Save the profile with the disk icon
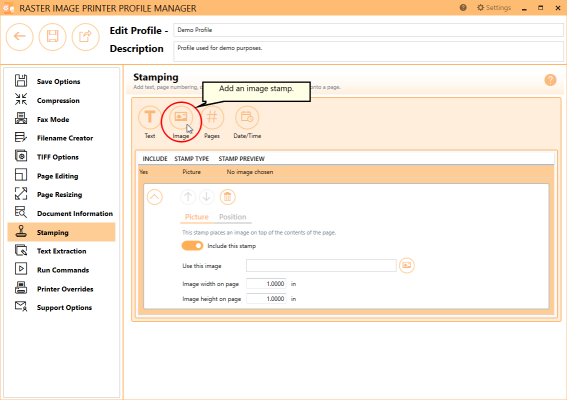Image resolution: width=567 pixels, height=400 pixels. 52,37
